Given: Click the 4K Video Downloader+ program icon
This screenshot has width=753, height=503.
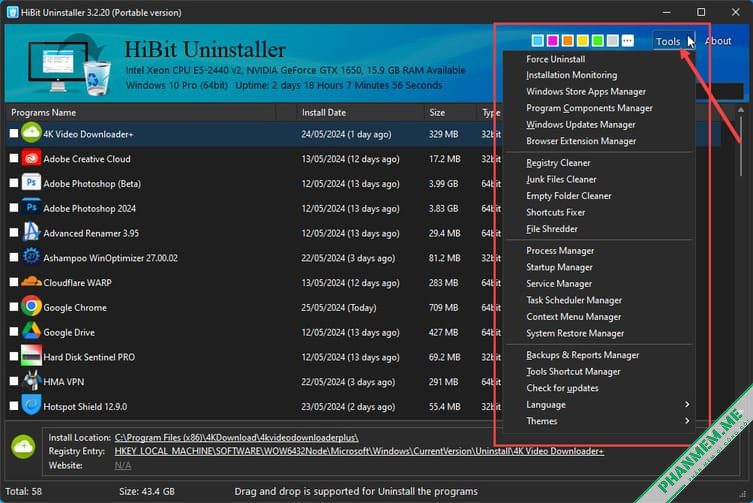Looking at the screenshot, I should (x=31, y=133).
